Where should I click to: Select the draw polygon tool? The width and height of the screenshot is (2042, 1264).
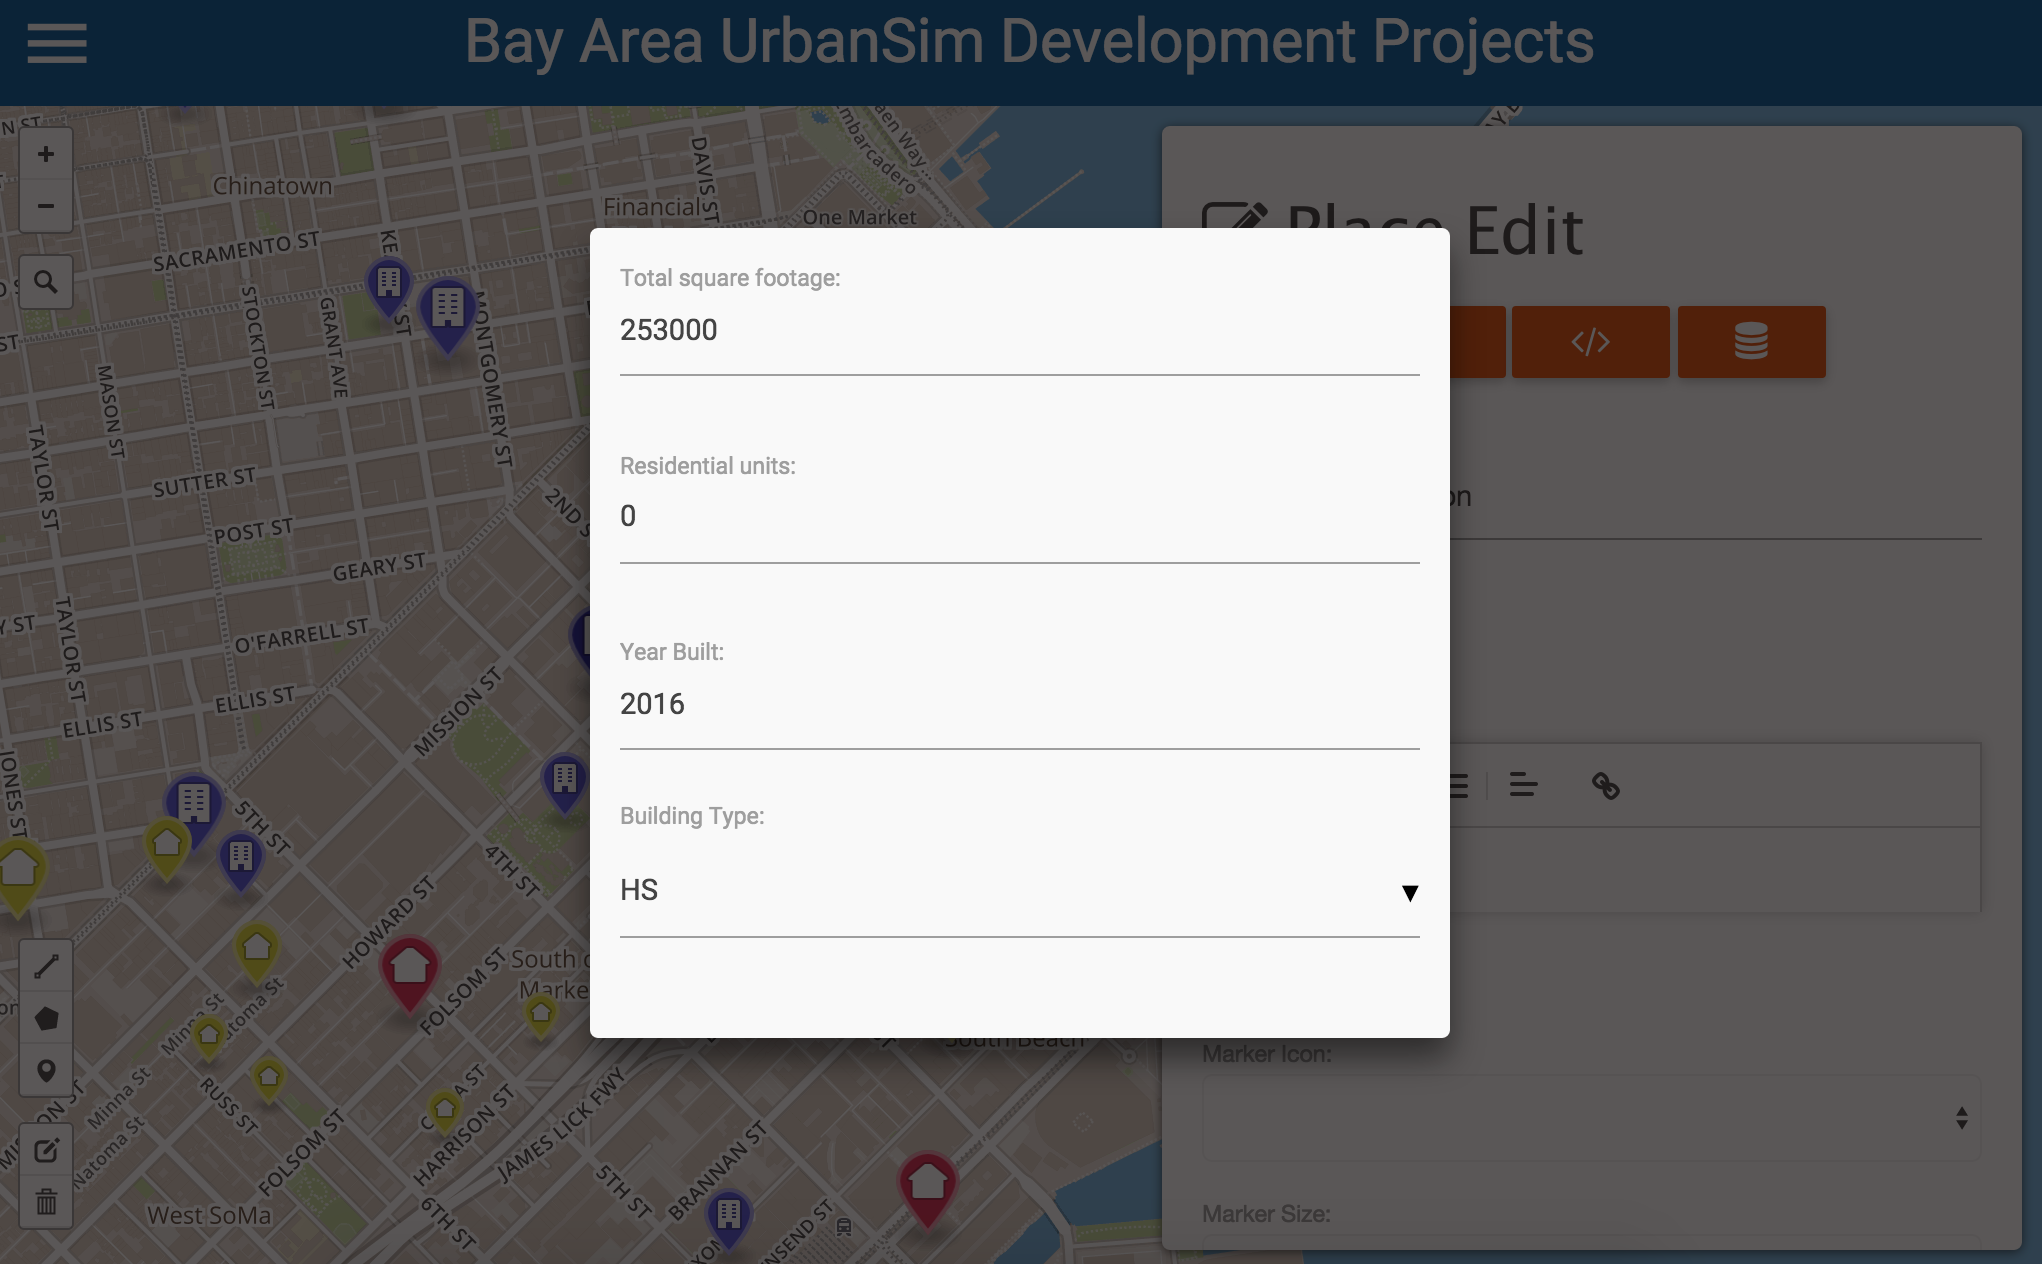pos(46,1019)
